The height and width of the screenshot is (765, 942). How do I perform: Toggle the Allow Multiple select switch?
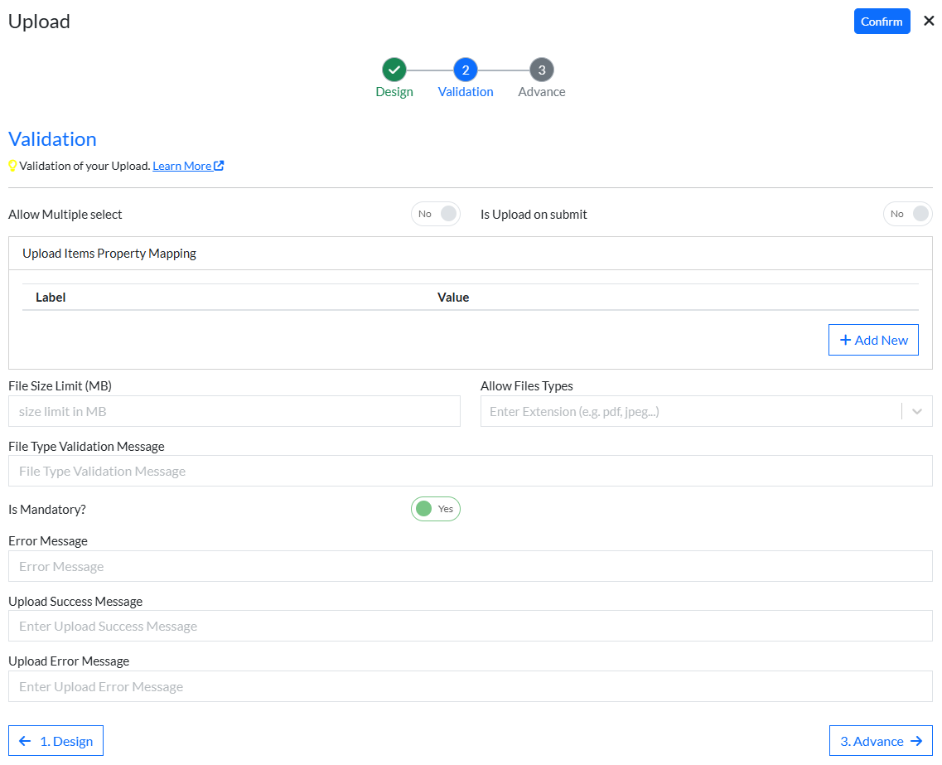click(436, 214)
